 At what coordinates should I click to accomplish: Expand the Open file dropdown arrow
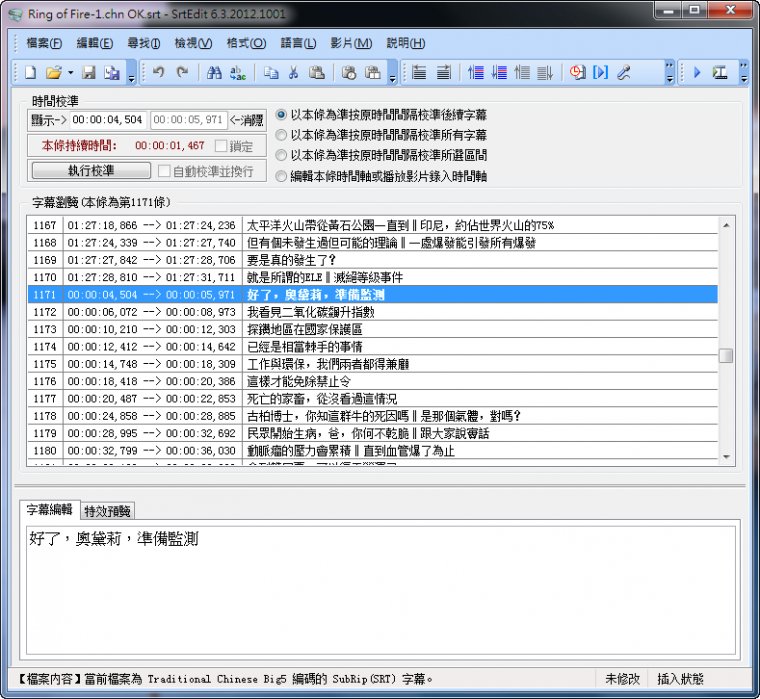(71, 73)
